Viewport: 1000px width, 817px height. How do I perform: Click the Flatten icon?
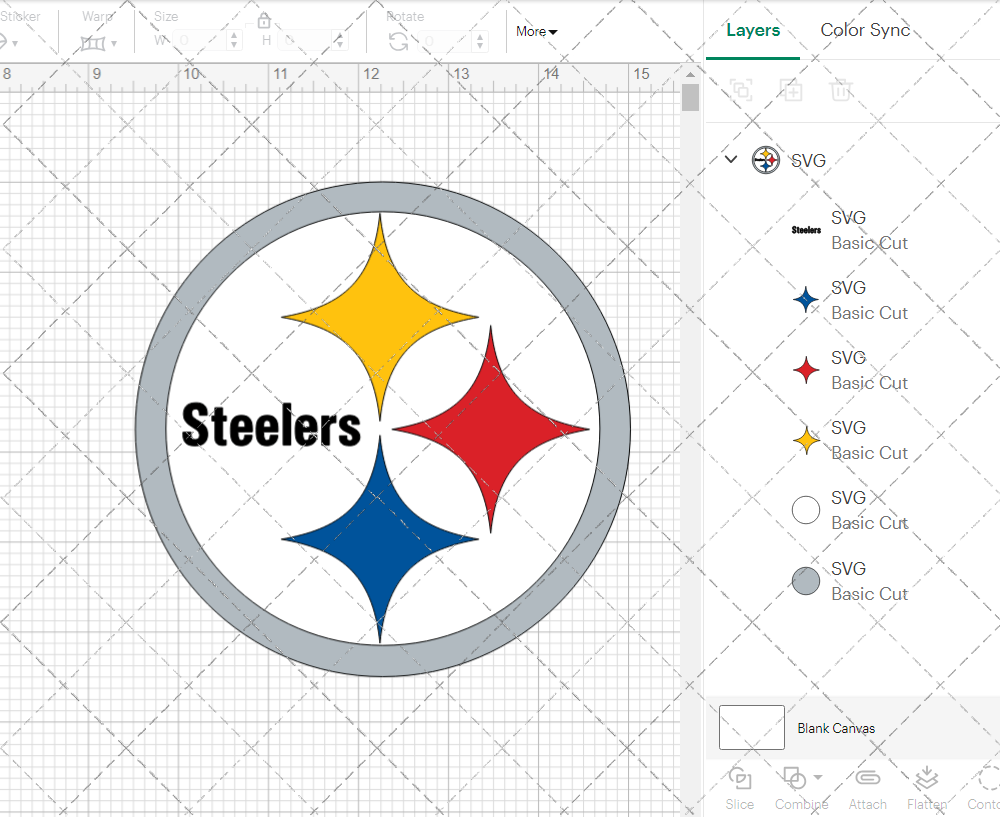click(x=926, y=779)
